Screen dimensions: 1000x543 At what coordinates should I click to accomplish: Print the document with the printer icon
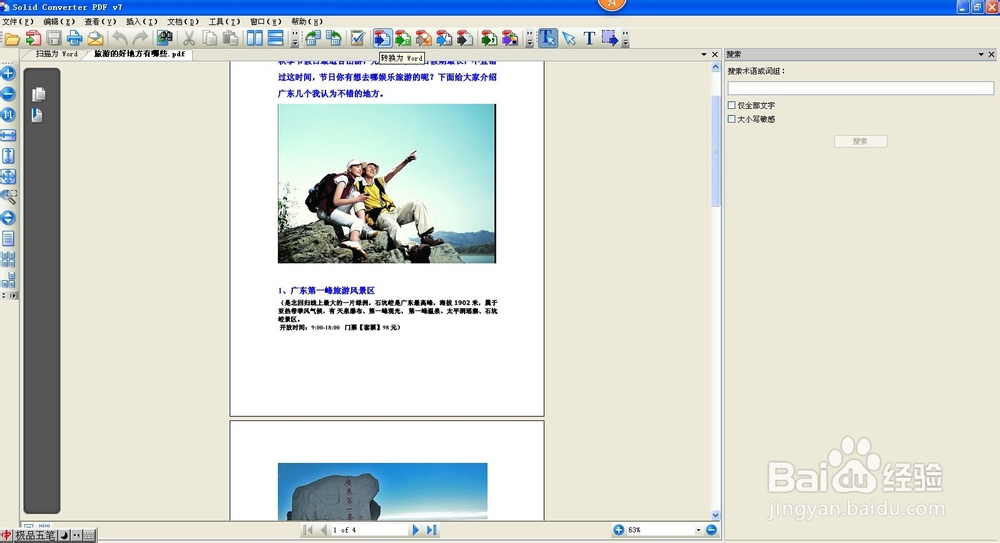tap(75, 39)
